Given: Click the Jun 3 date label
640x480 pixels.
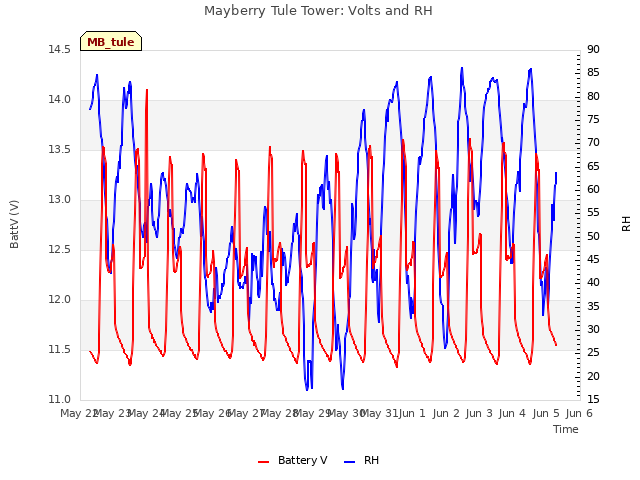Looking at the screenshot, I should point(479,413).
